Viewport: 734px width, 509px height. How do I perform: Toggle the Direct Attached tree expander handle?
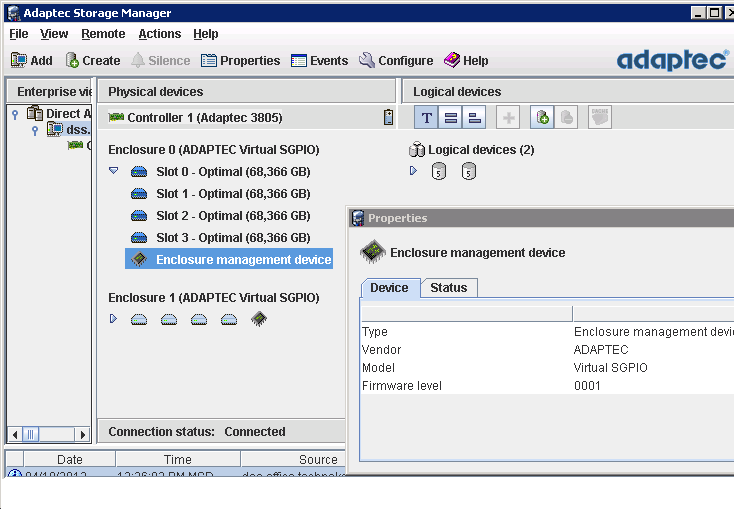15,114
